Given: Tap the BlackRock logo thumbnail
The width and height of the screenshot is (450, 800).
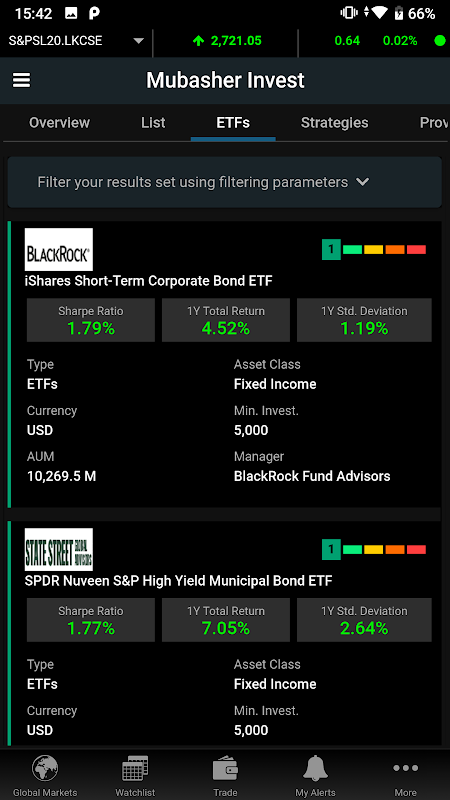Looking at the screenshot, I should point(59,249).
